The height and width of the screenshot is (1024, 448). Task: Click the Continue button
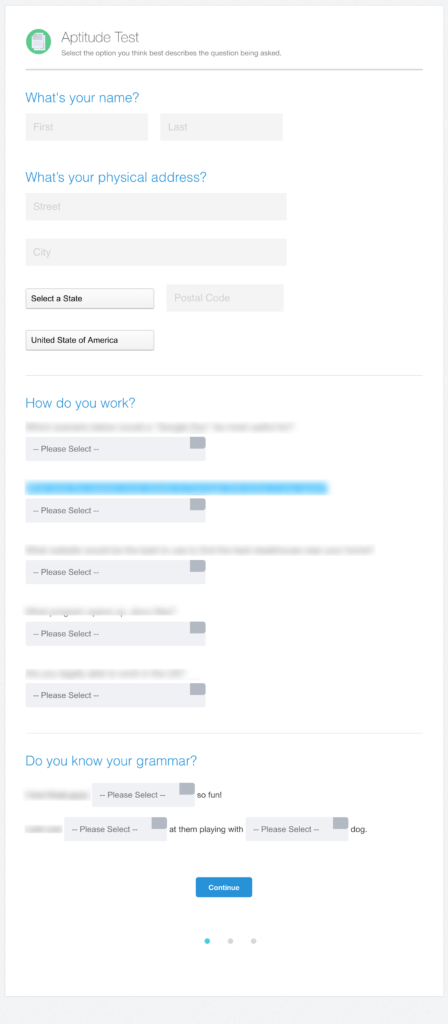tap(224, 888)
